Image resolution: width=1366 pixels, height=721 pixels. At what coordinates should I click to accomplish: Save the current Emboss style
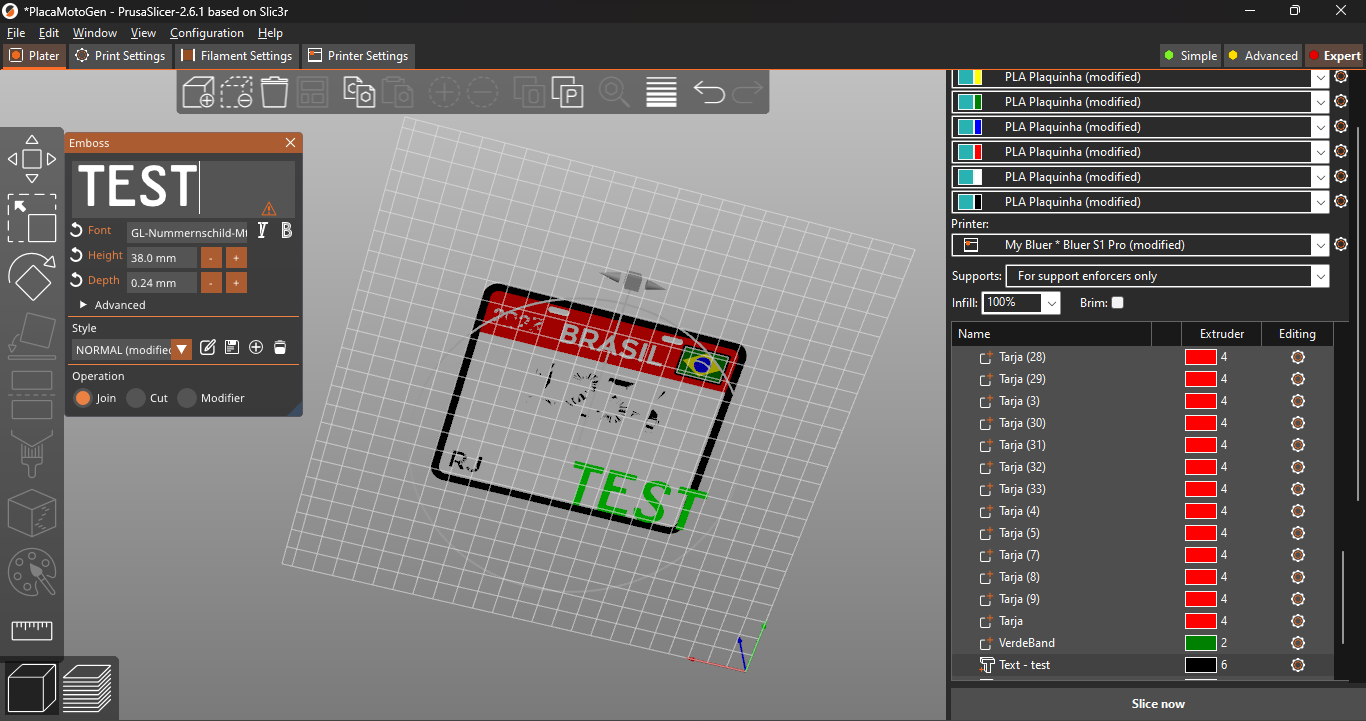[x=231, y=348]
